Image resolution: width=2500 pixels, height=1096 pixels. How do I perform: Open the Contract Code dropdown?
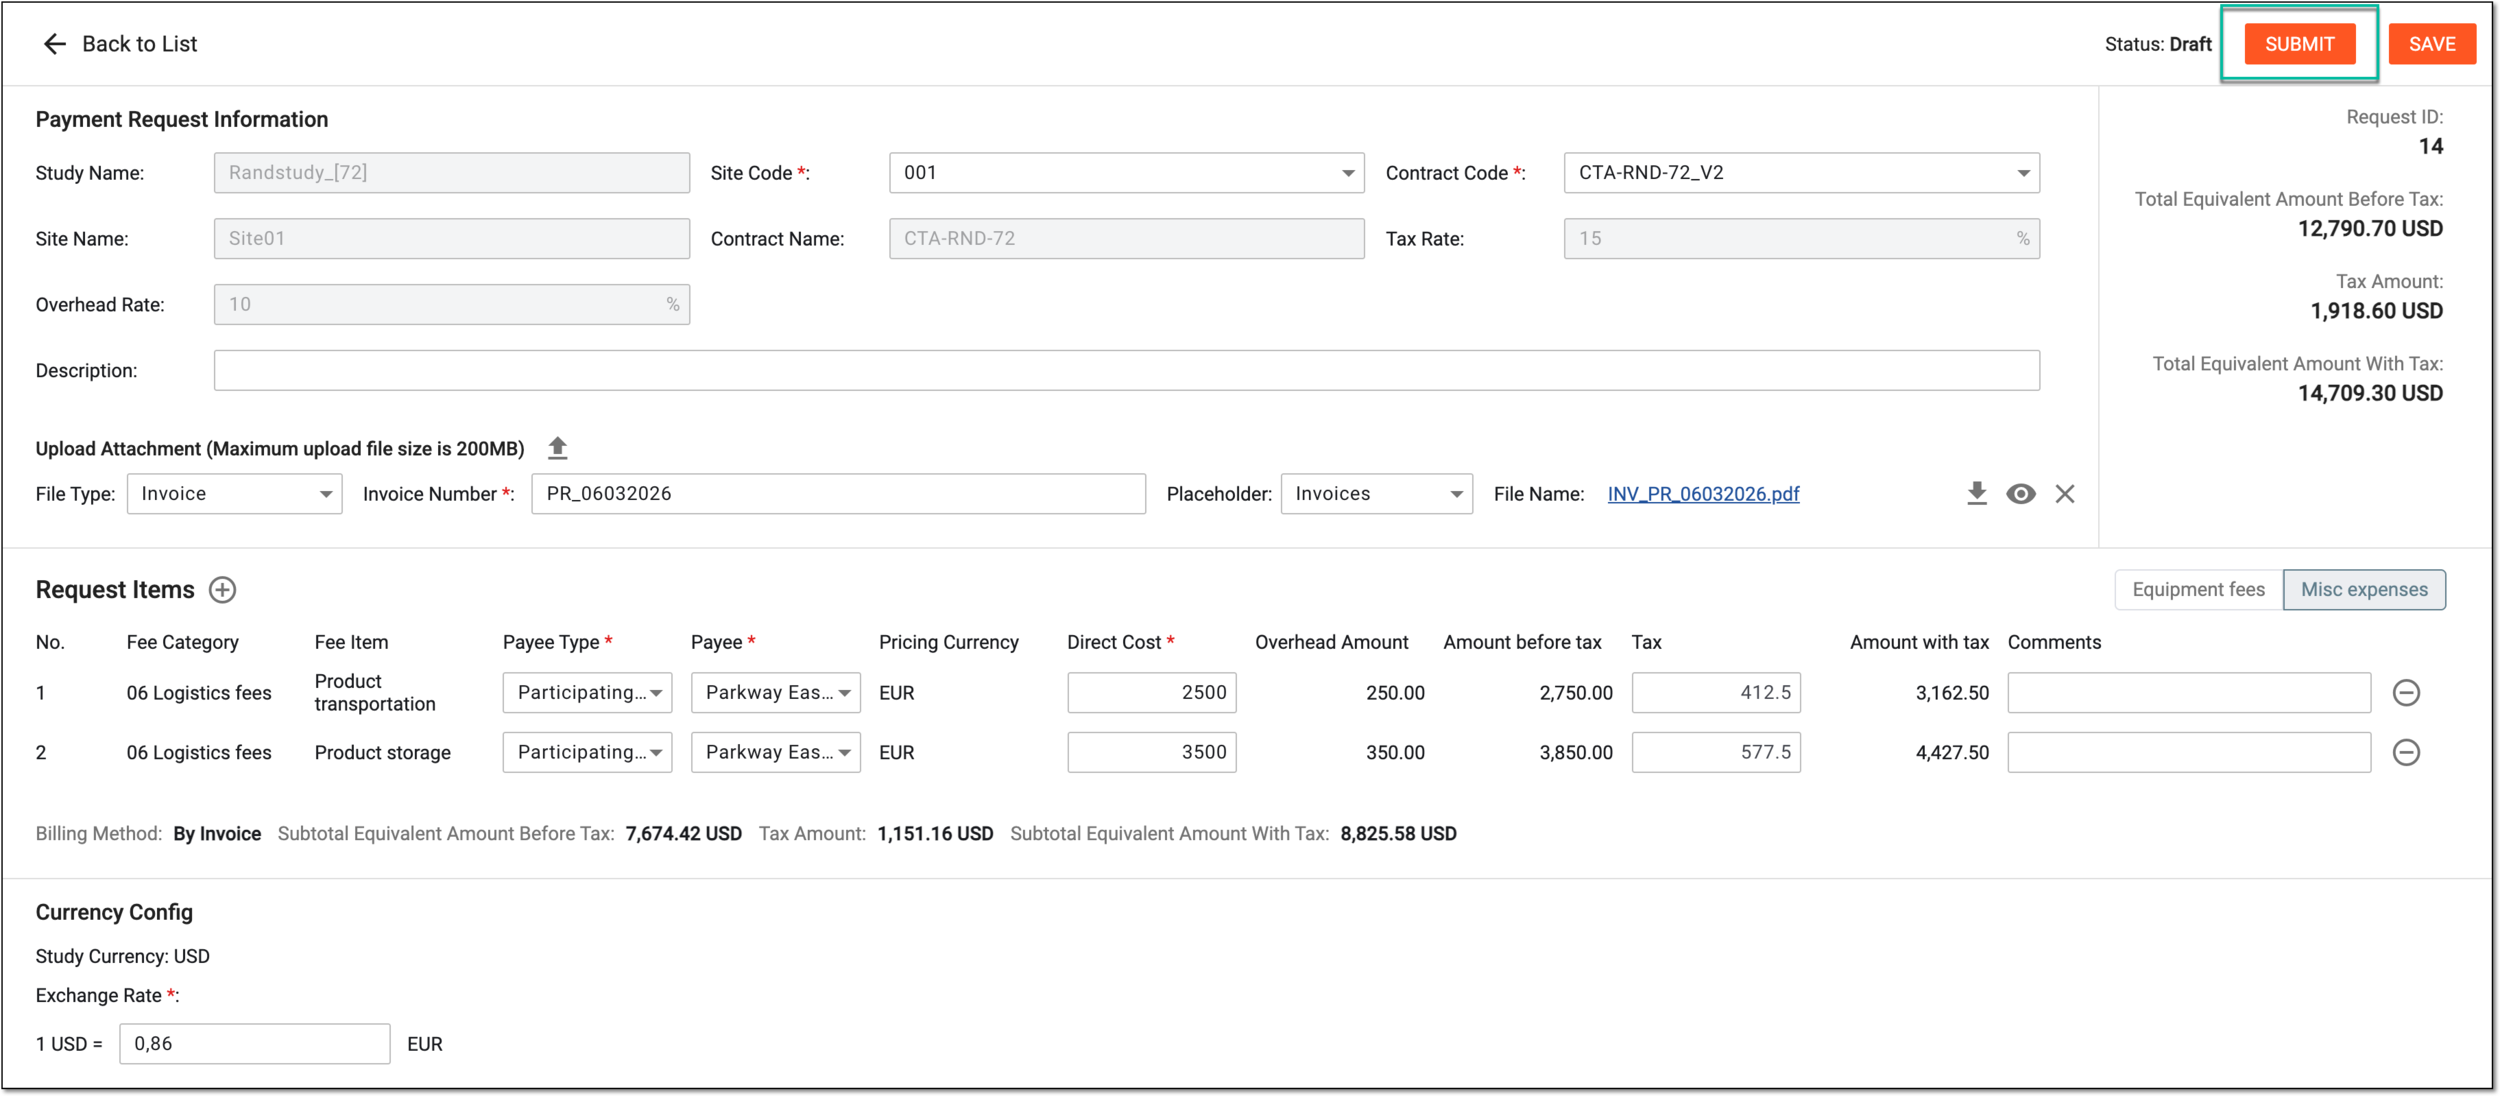[x=1802, y=173]
